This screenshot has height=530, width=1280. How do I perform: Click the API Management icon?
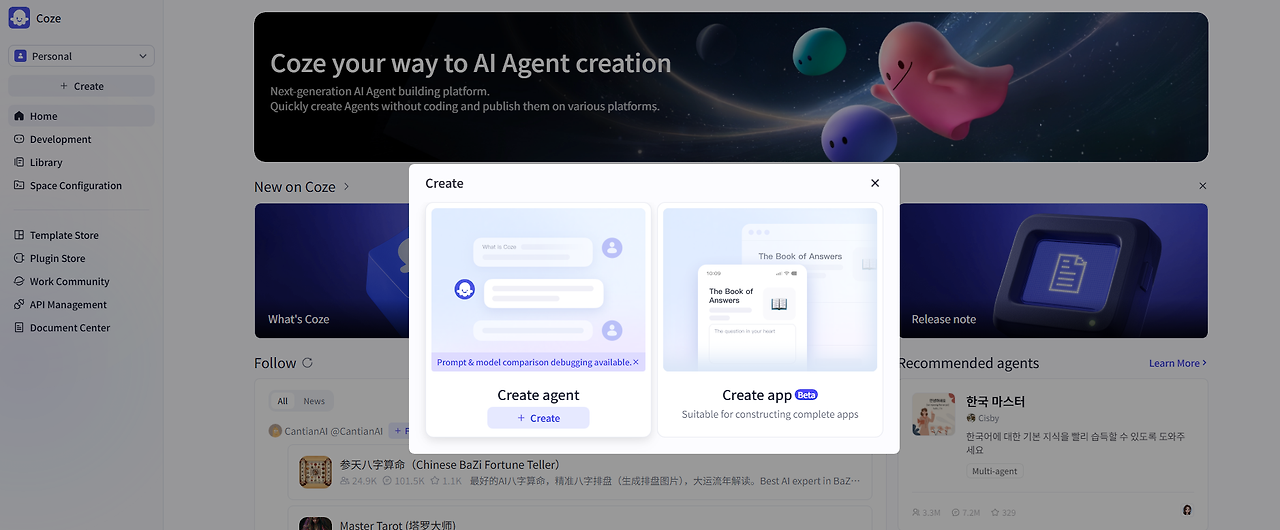(x=19, y=304)
